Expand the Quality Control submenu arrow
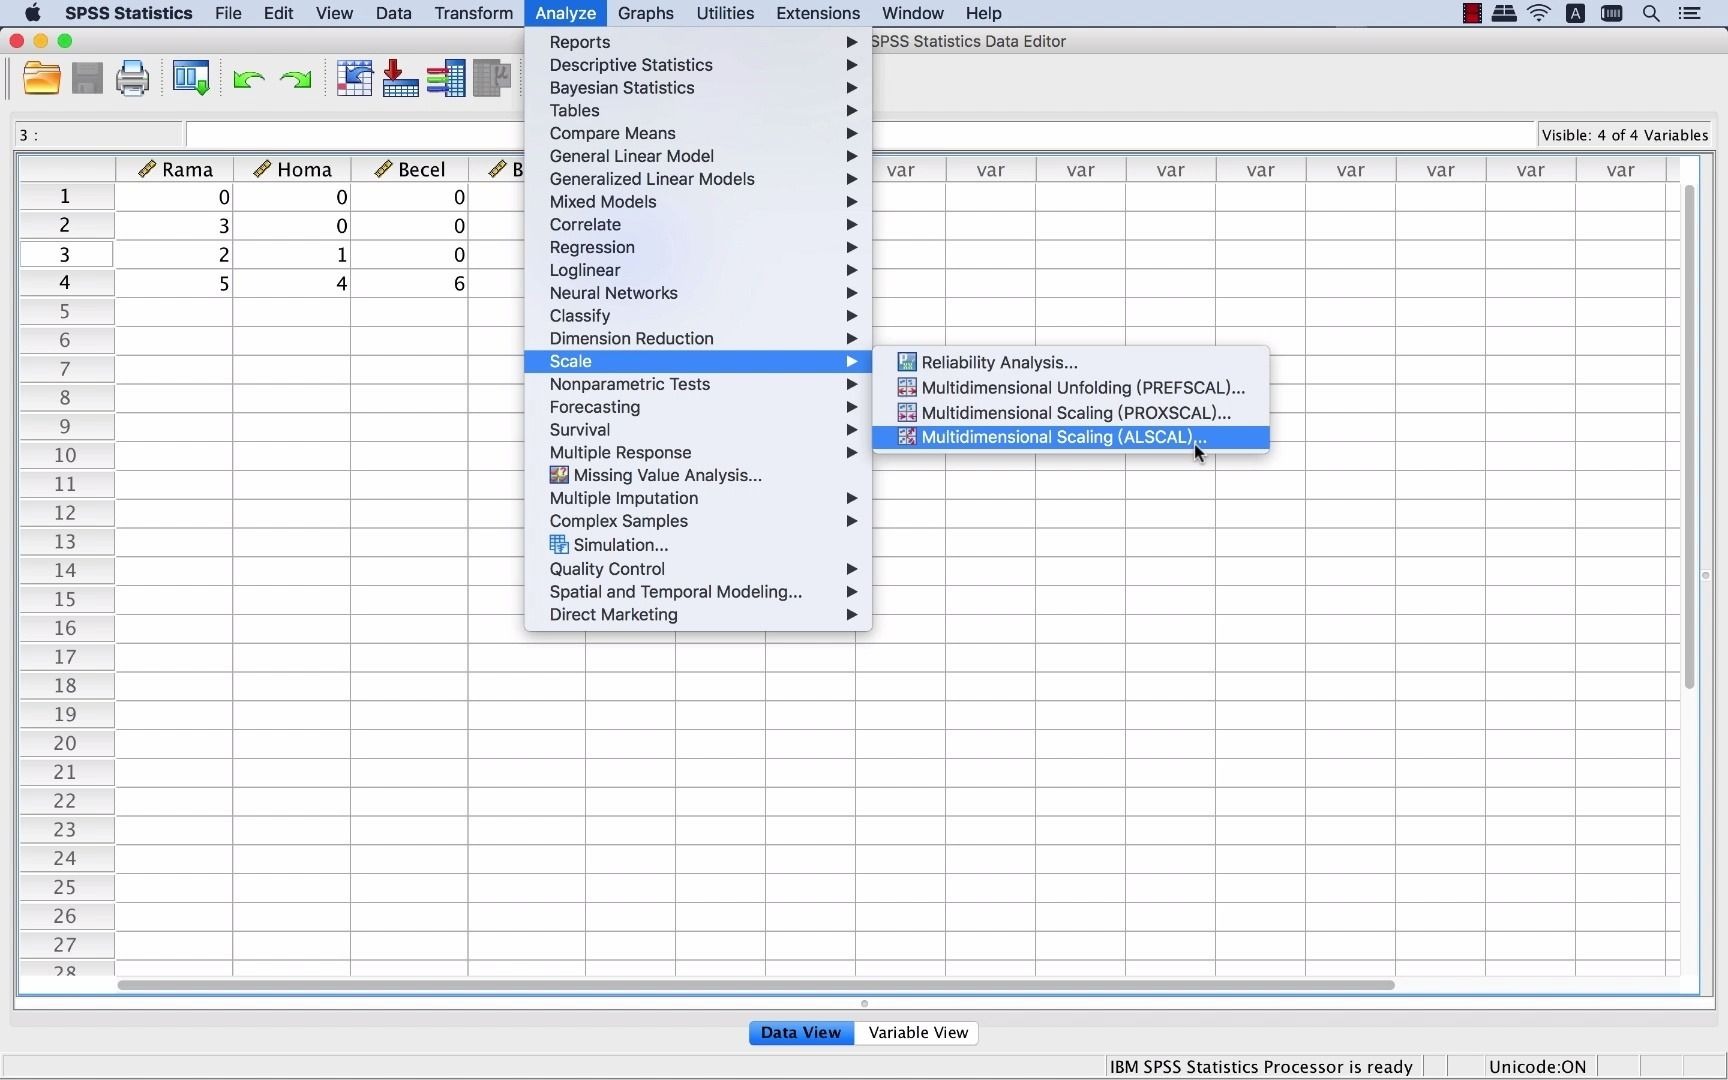The image size is (1728, 1080). pos(852,569)
